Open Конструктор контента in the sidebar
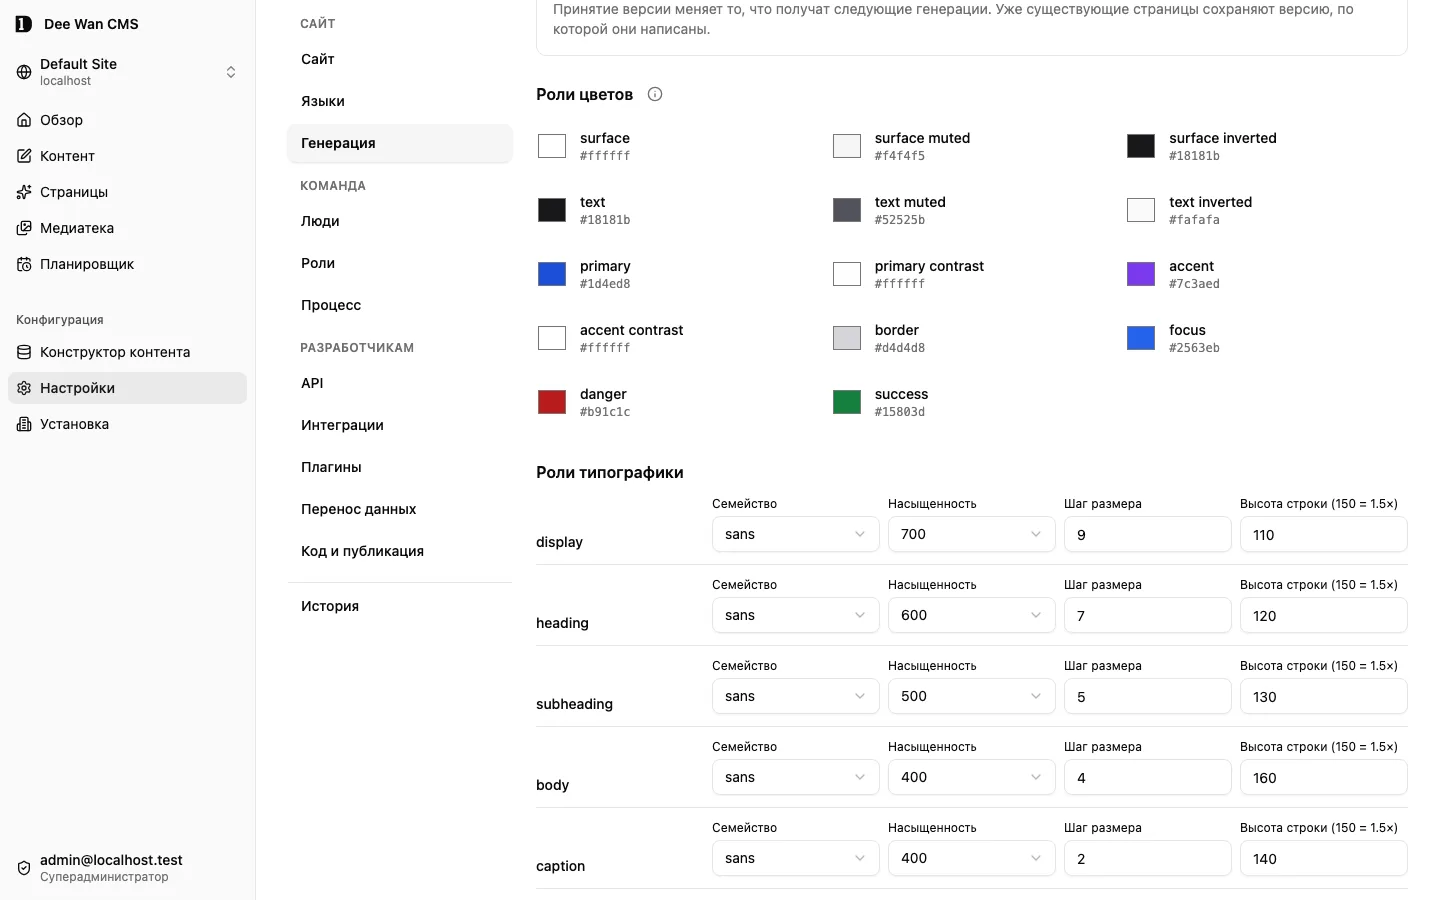The image size is (1440, 900). (127, 352)
